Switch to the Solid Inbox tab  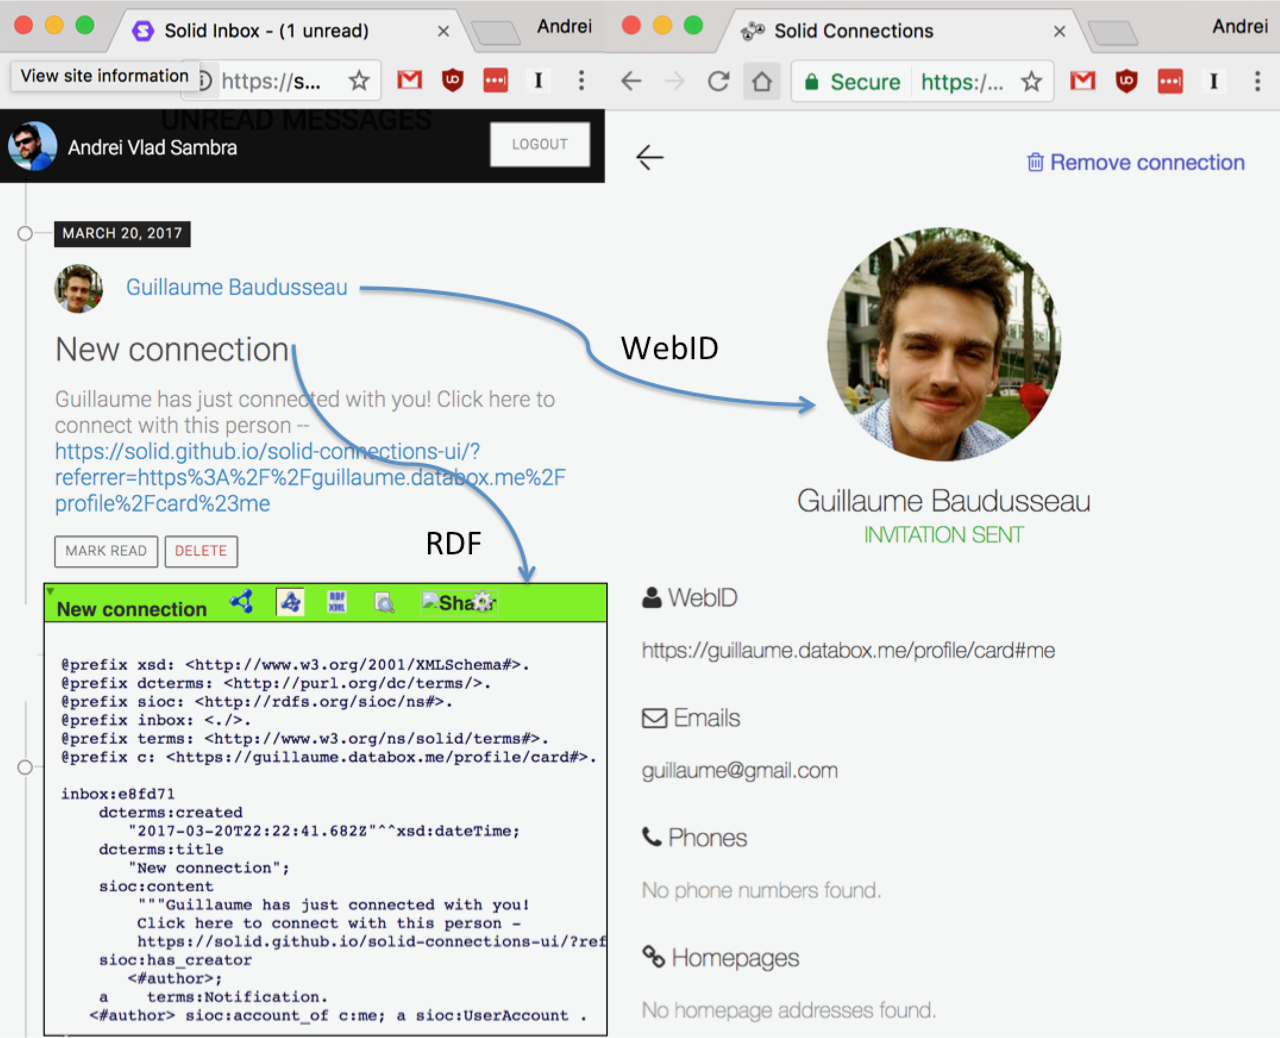coord(266,31)
